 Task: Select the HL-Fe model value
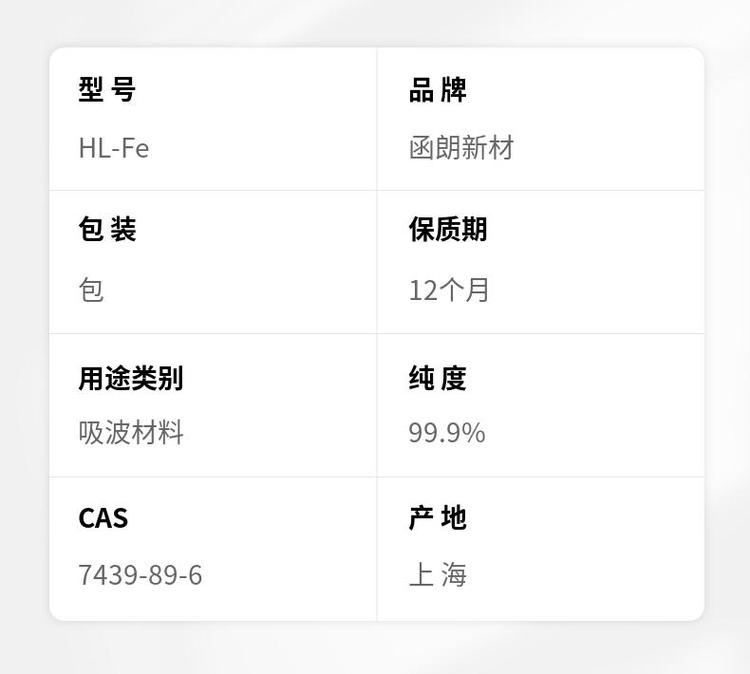[x=114, y=149]
